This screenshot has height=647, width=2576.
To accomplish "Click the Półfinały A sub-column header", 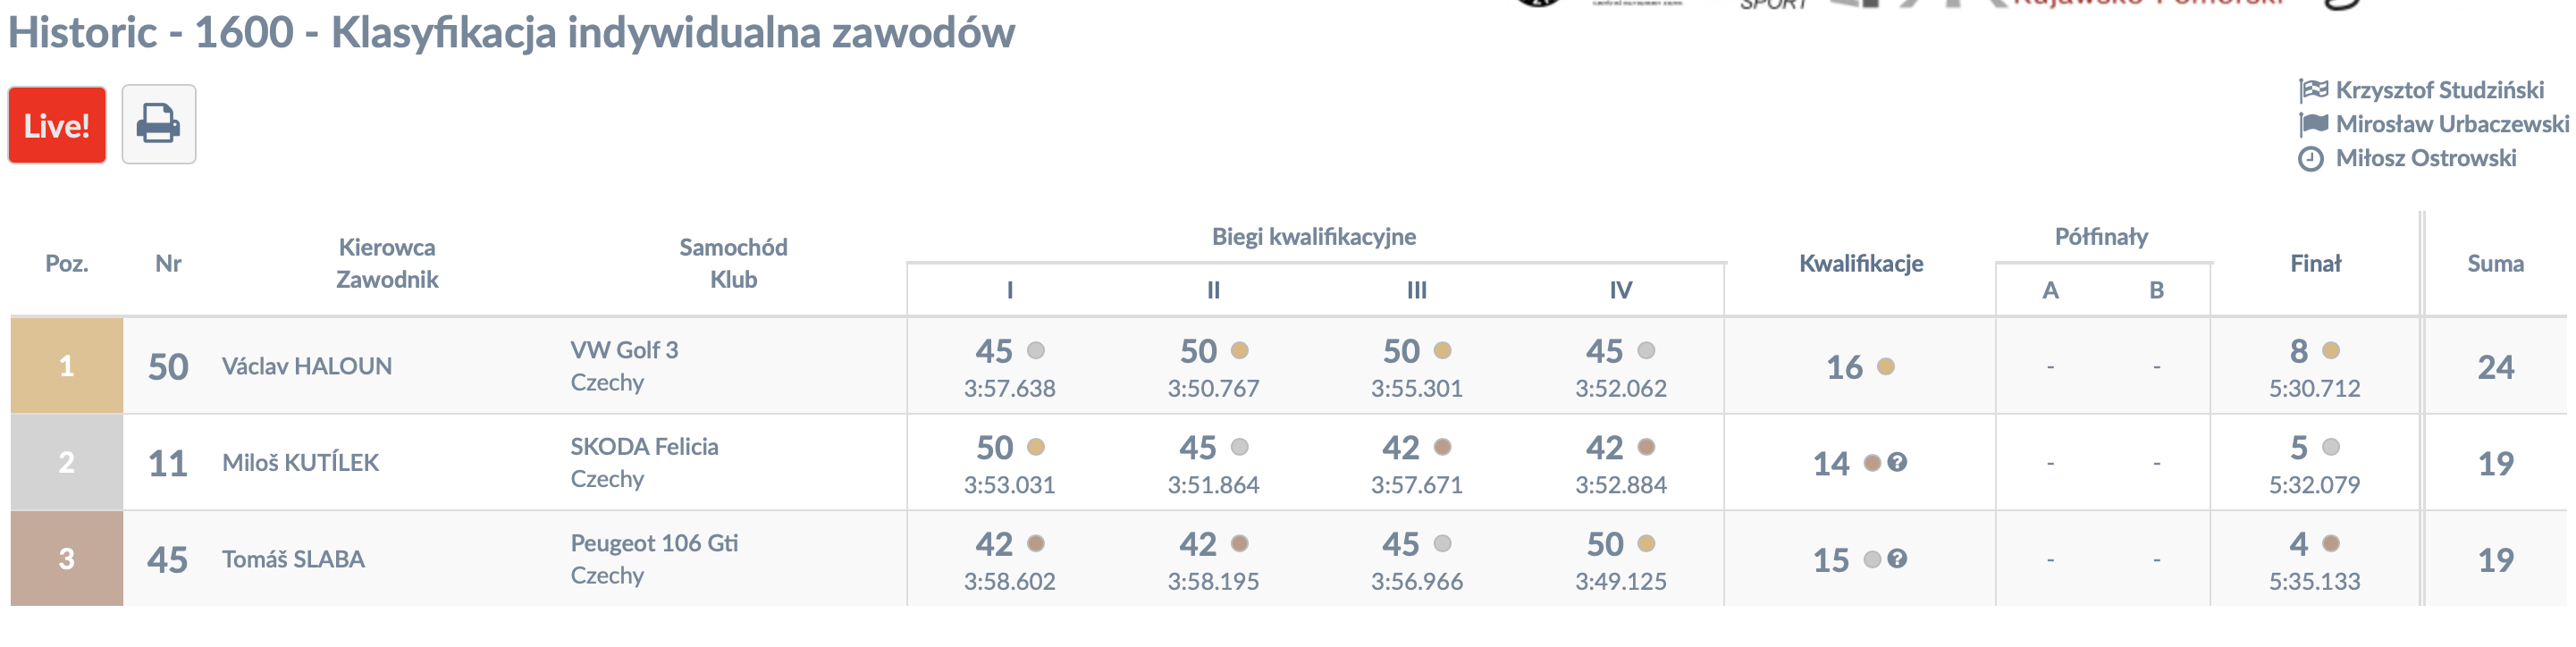I will (2050, 290).
